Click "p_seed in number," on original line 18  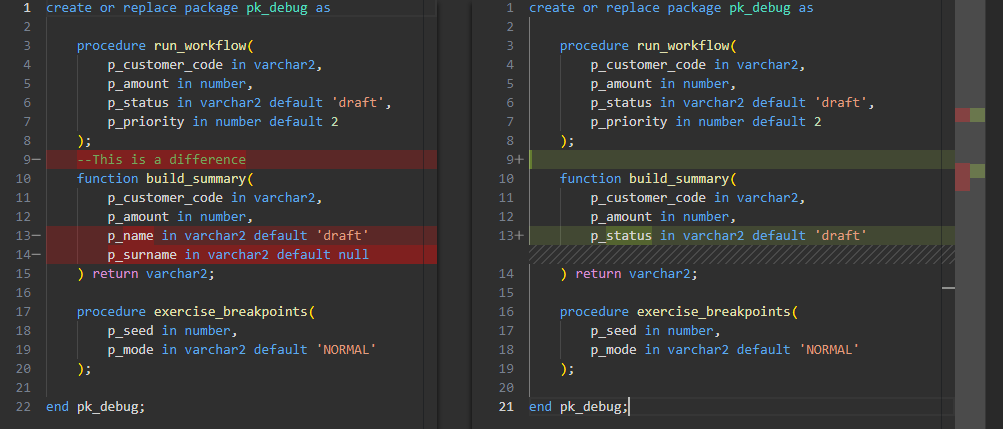[x=173, y=331]
